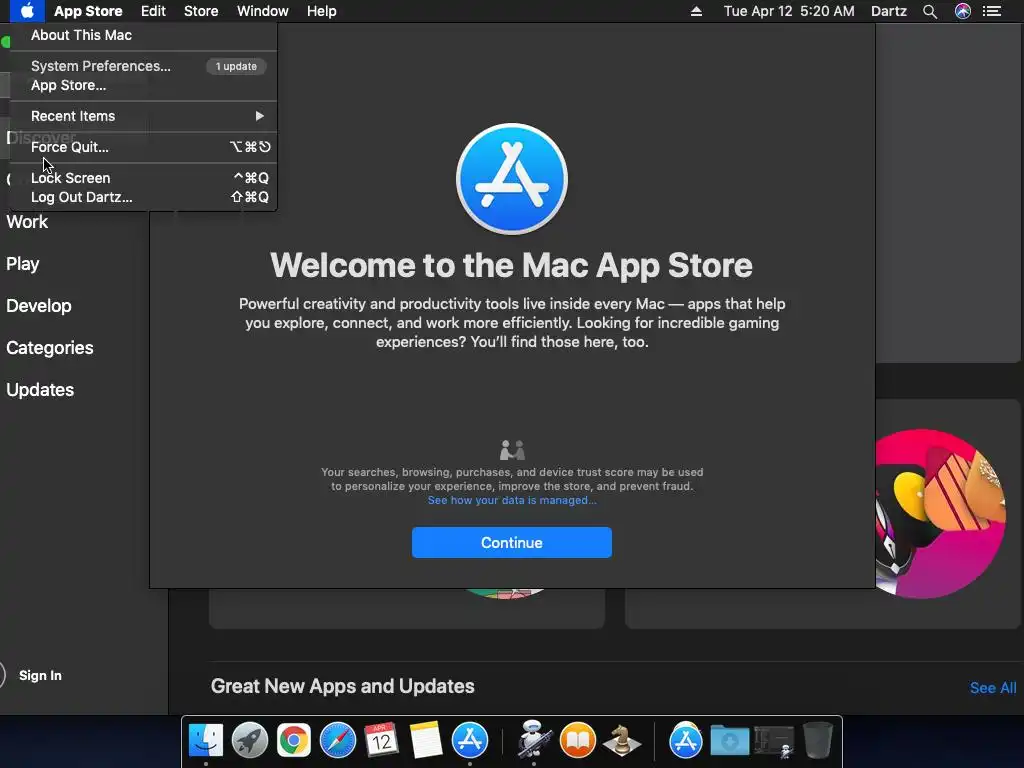Open the Apple menu icon
This screenshot has width=1024, height=768.
point(27,11)
